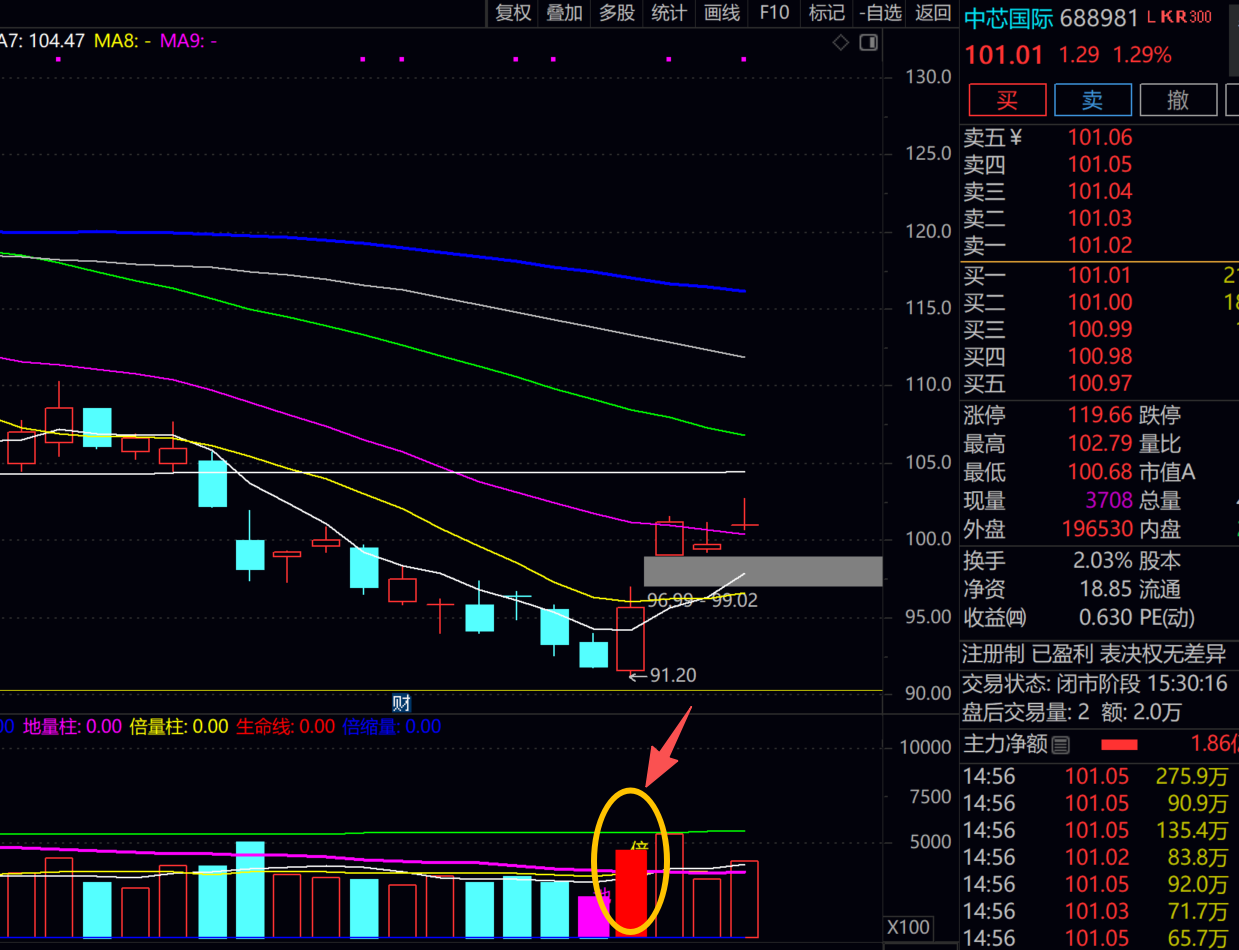Click the ¥ symbol next to 卖五

tap(1016, 138)
